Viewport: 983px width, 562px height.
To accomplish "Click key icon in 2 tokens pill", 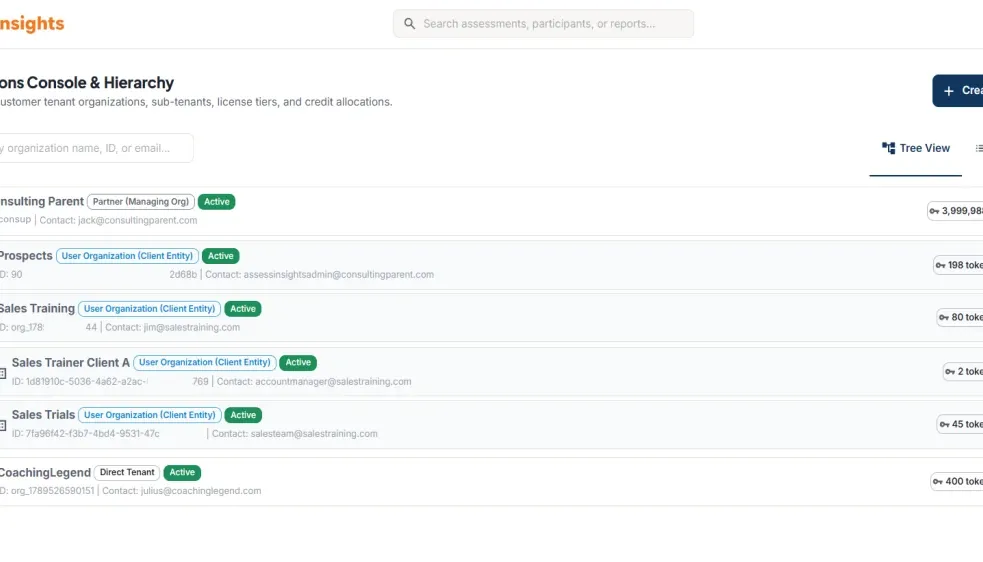I will click(x=950, y=373).
